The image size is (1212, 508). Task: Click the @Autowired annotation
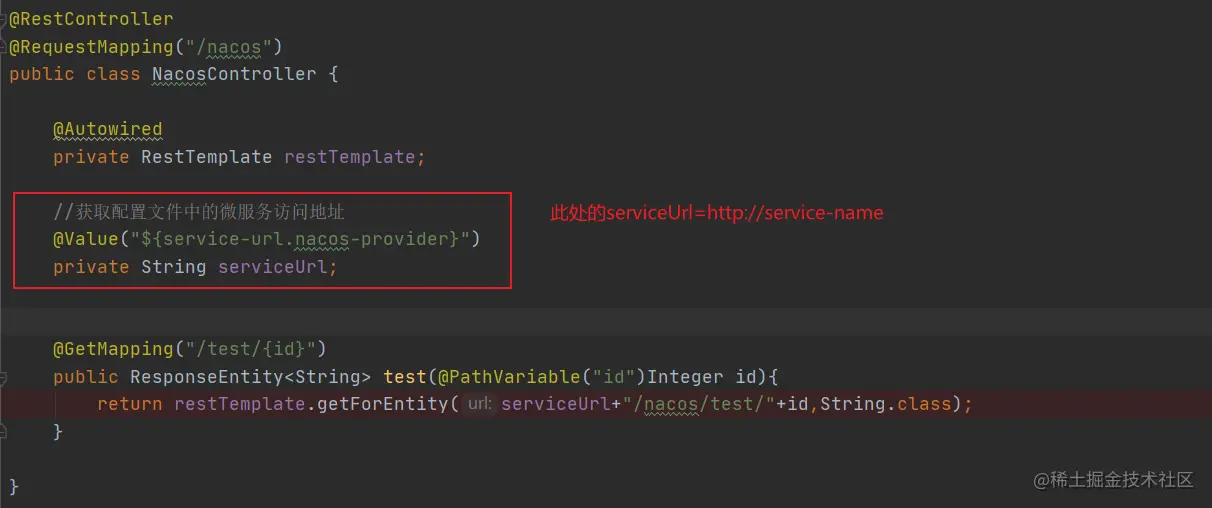pyautogui.click(x=107, y=129)
